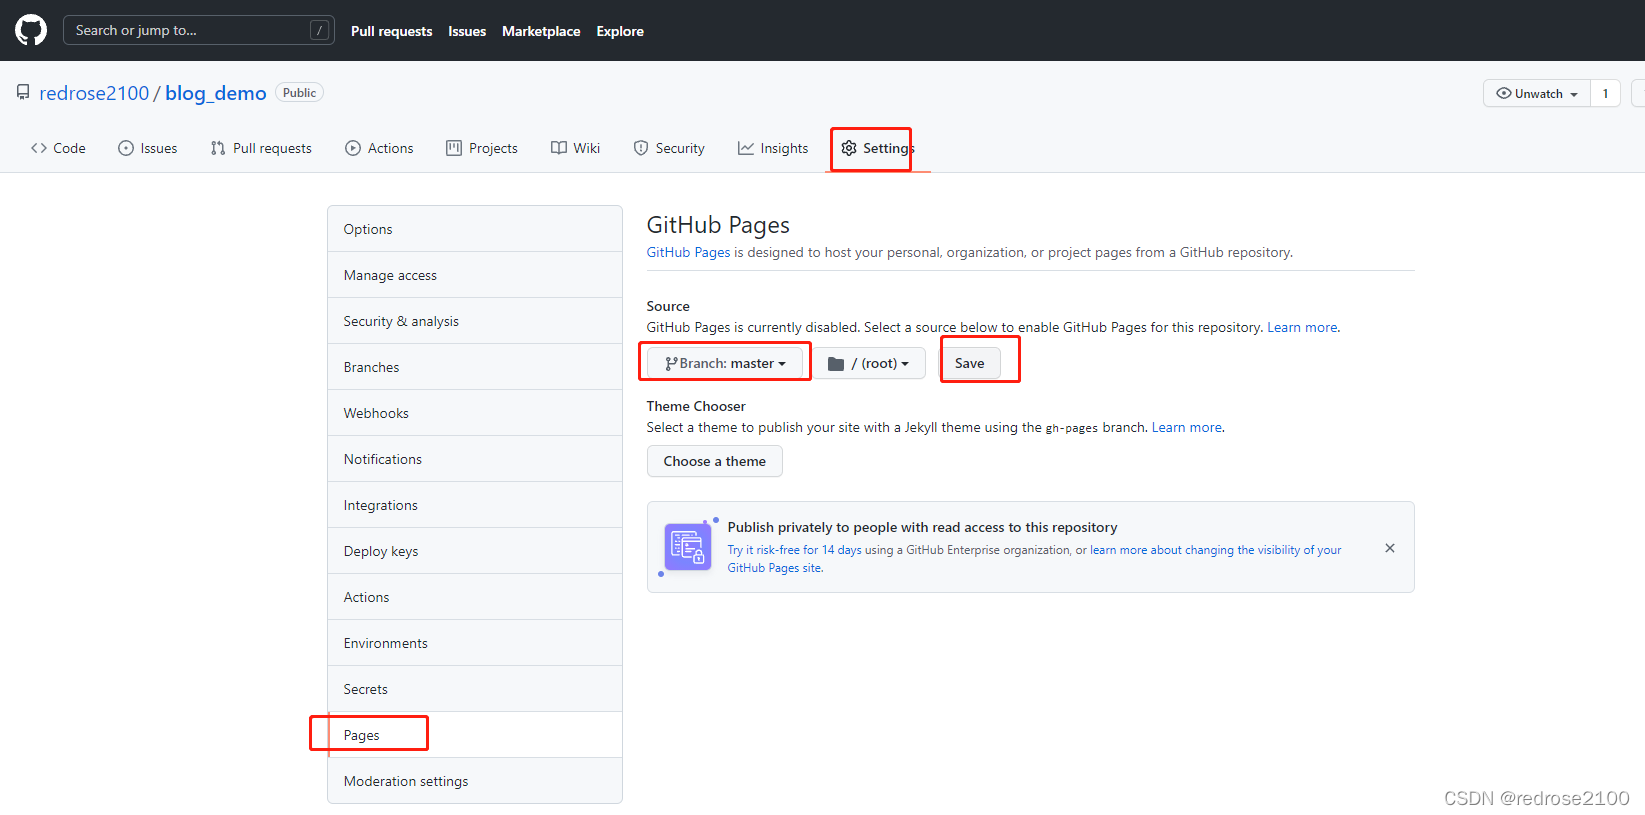Click Learn more link in Theme Chooser
Viewport: 1645px width, 815px height.
click(1186, 427)
